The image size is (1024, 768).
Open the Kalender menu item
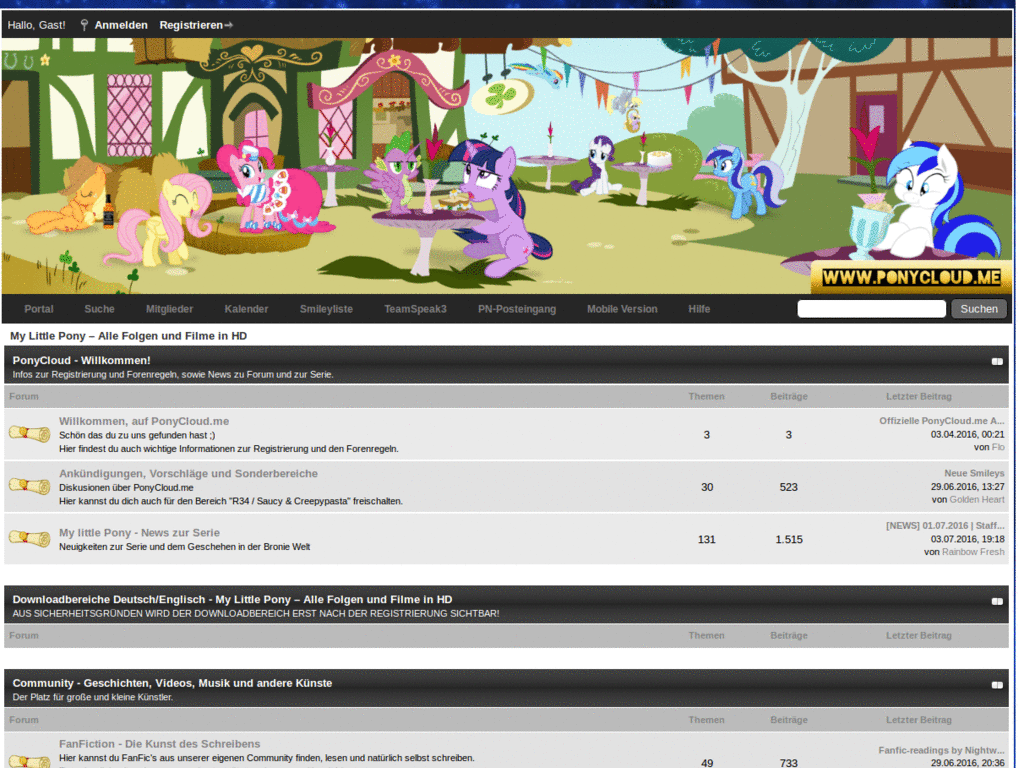[x=246, y=309]
